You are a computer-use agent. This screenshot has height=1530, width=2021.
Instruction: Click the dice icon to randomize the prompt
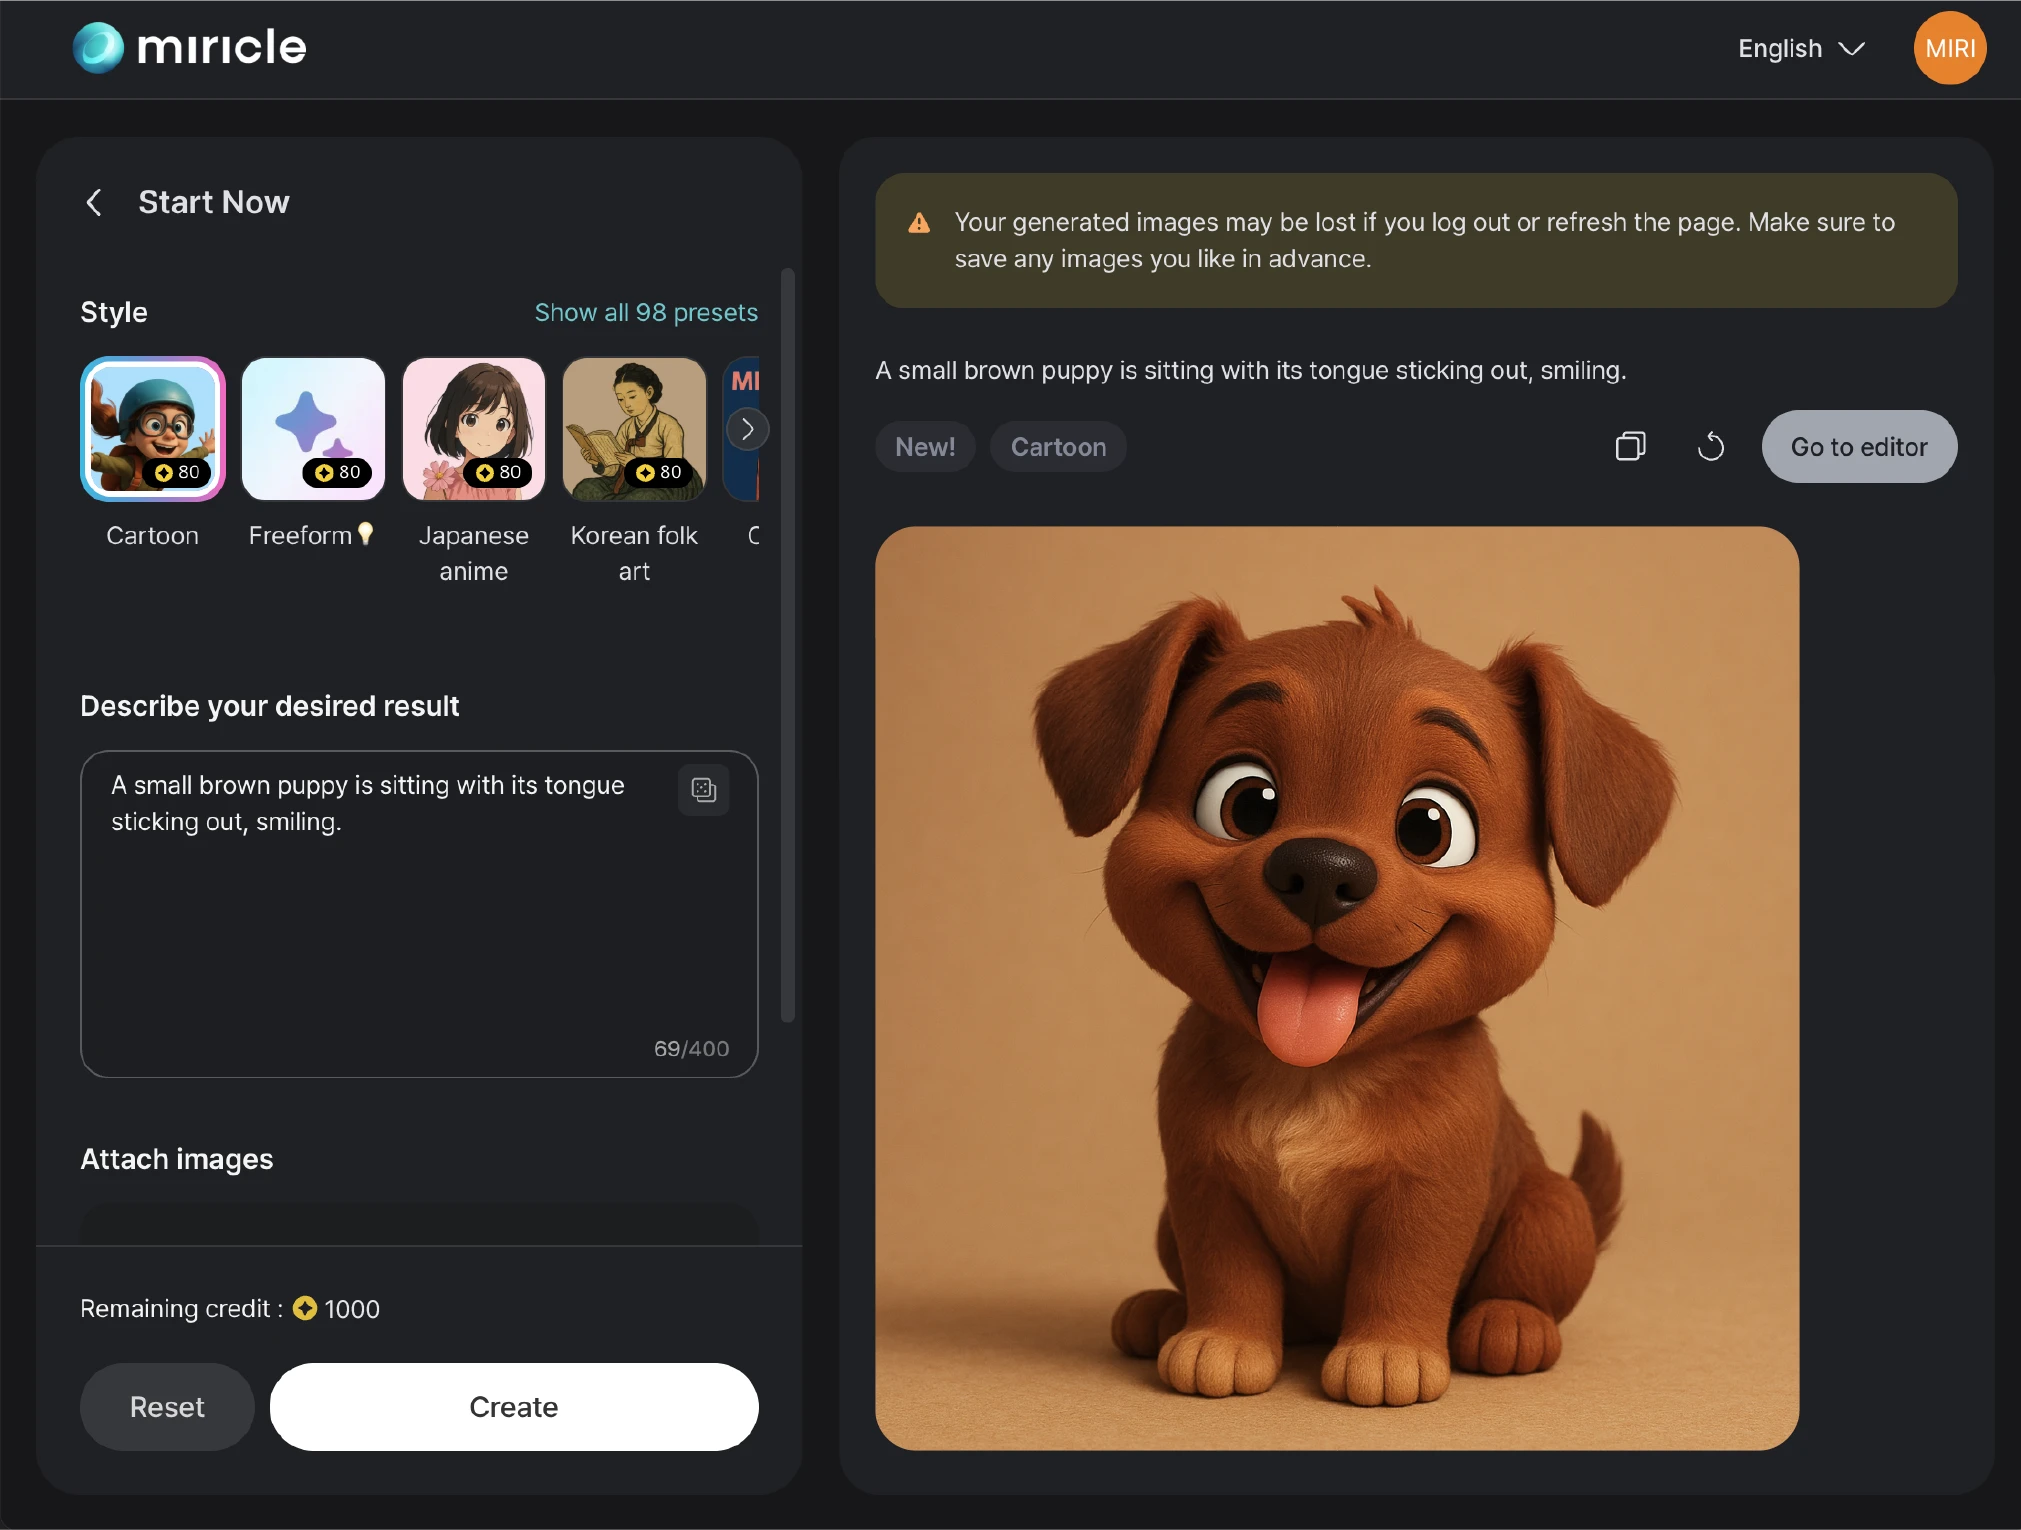pos(703,790)
